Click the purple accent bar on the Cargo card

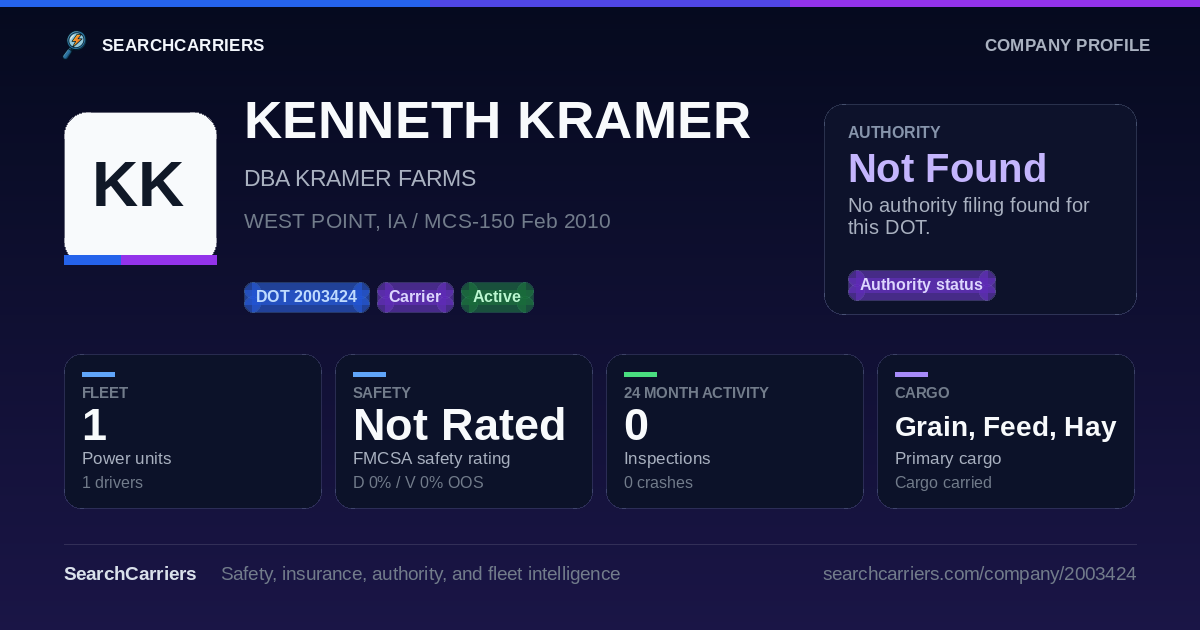(911, 375)
